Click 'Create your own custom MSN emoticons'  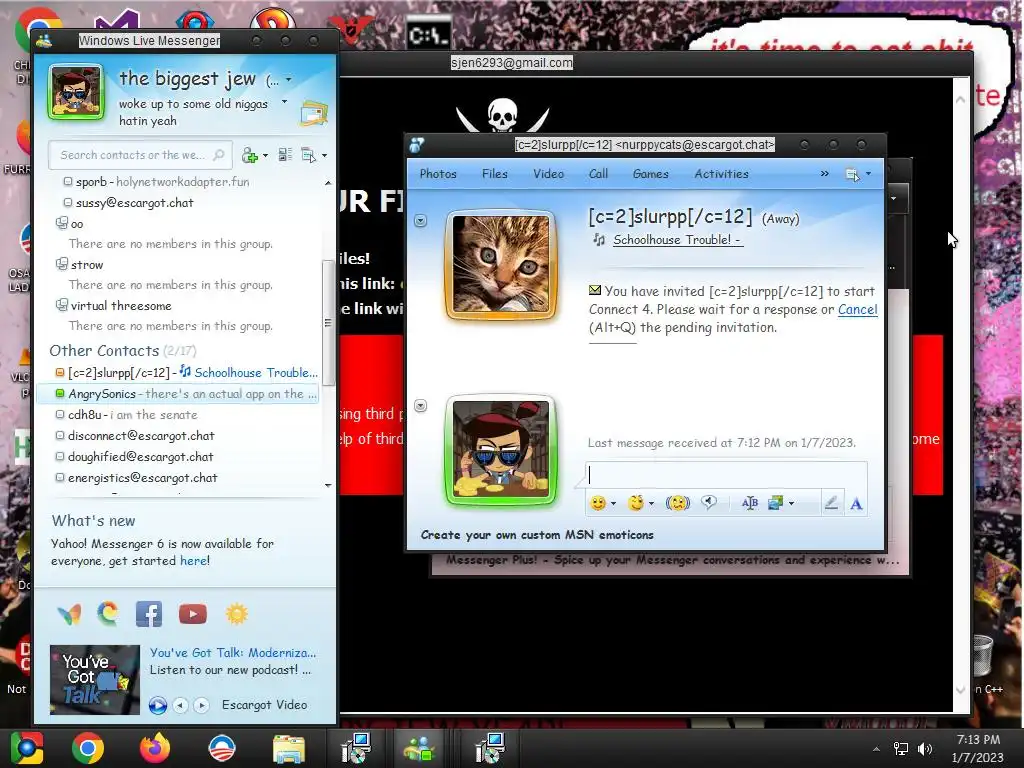537,535
